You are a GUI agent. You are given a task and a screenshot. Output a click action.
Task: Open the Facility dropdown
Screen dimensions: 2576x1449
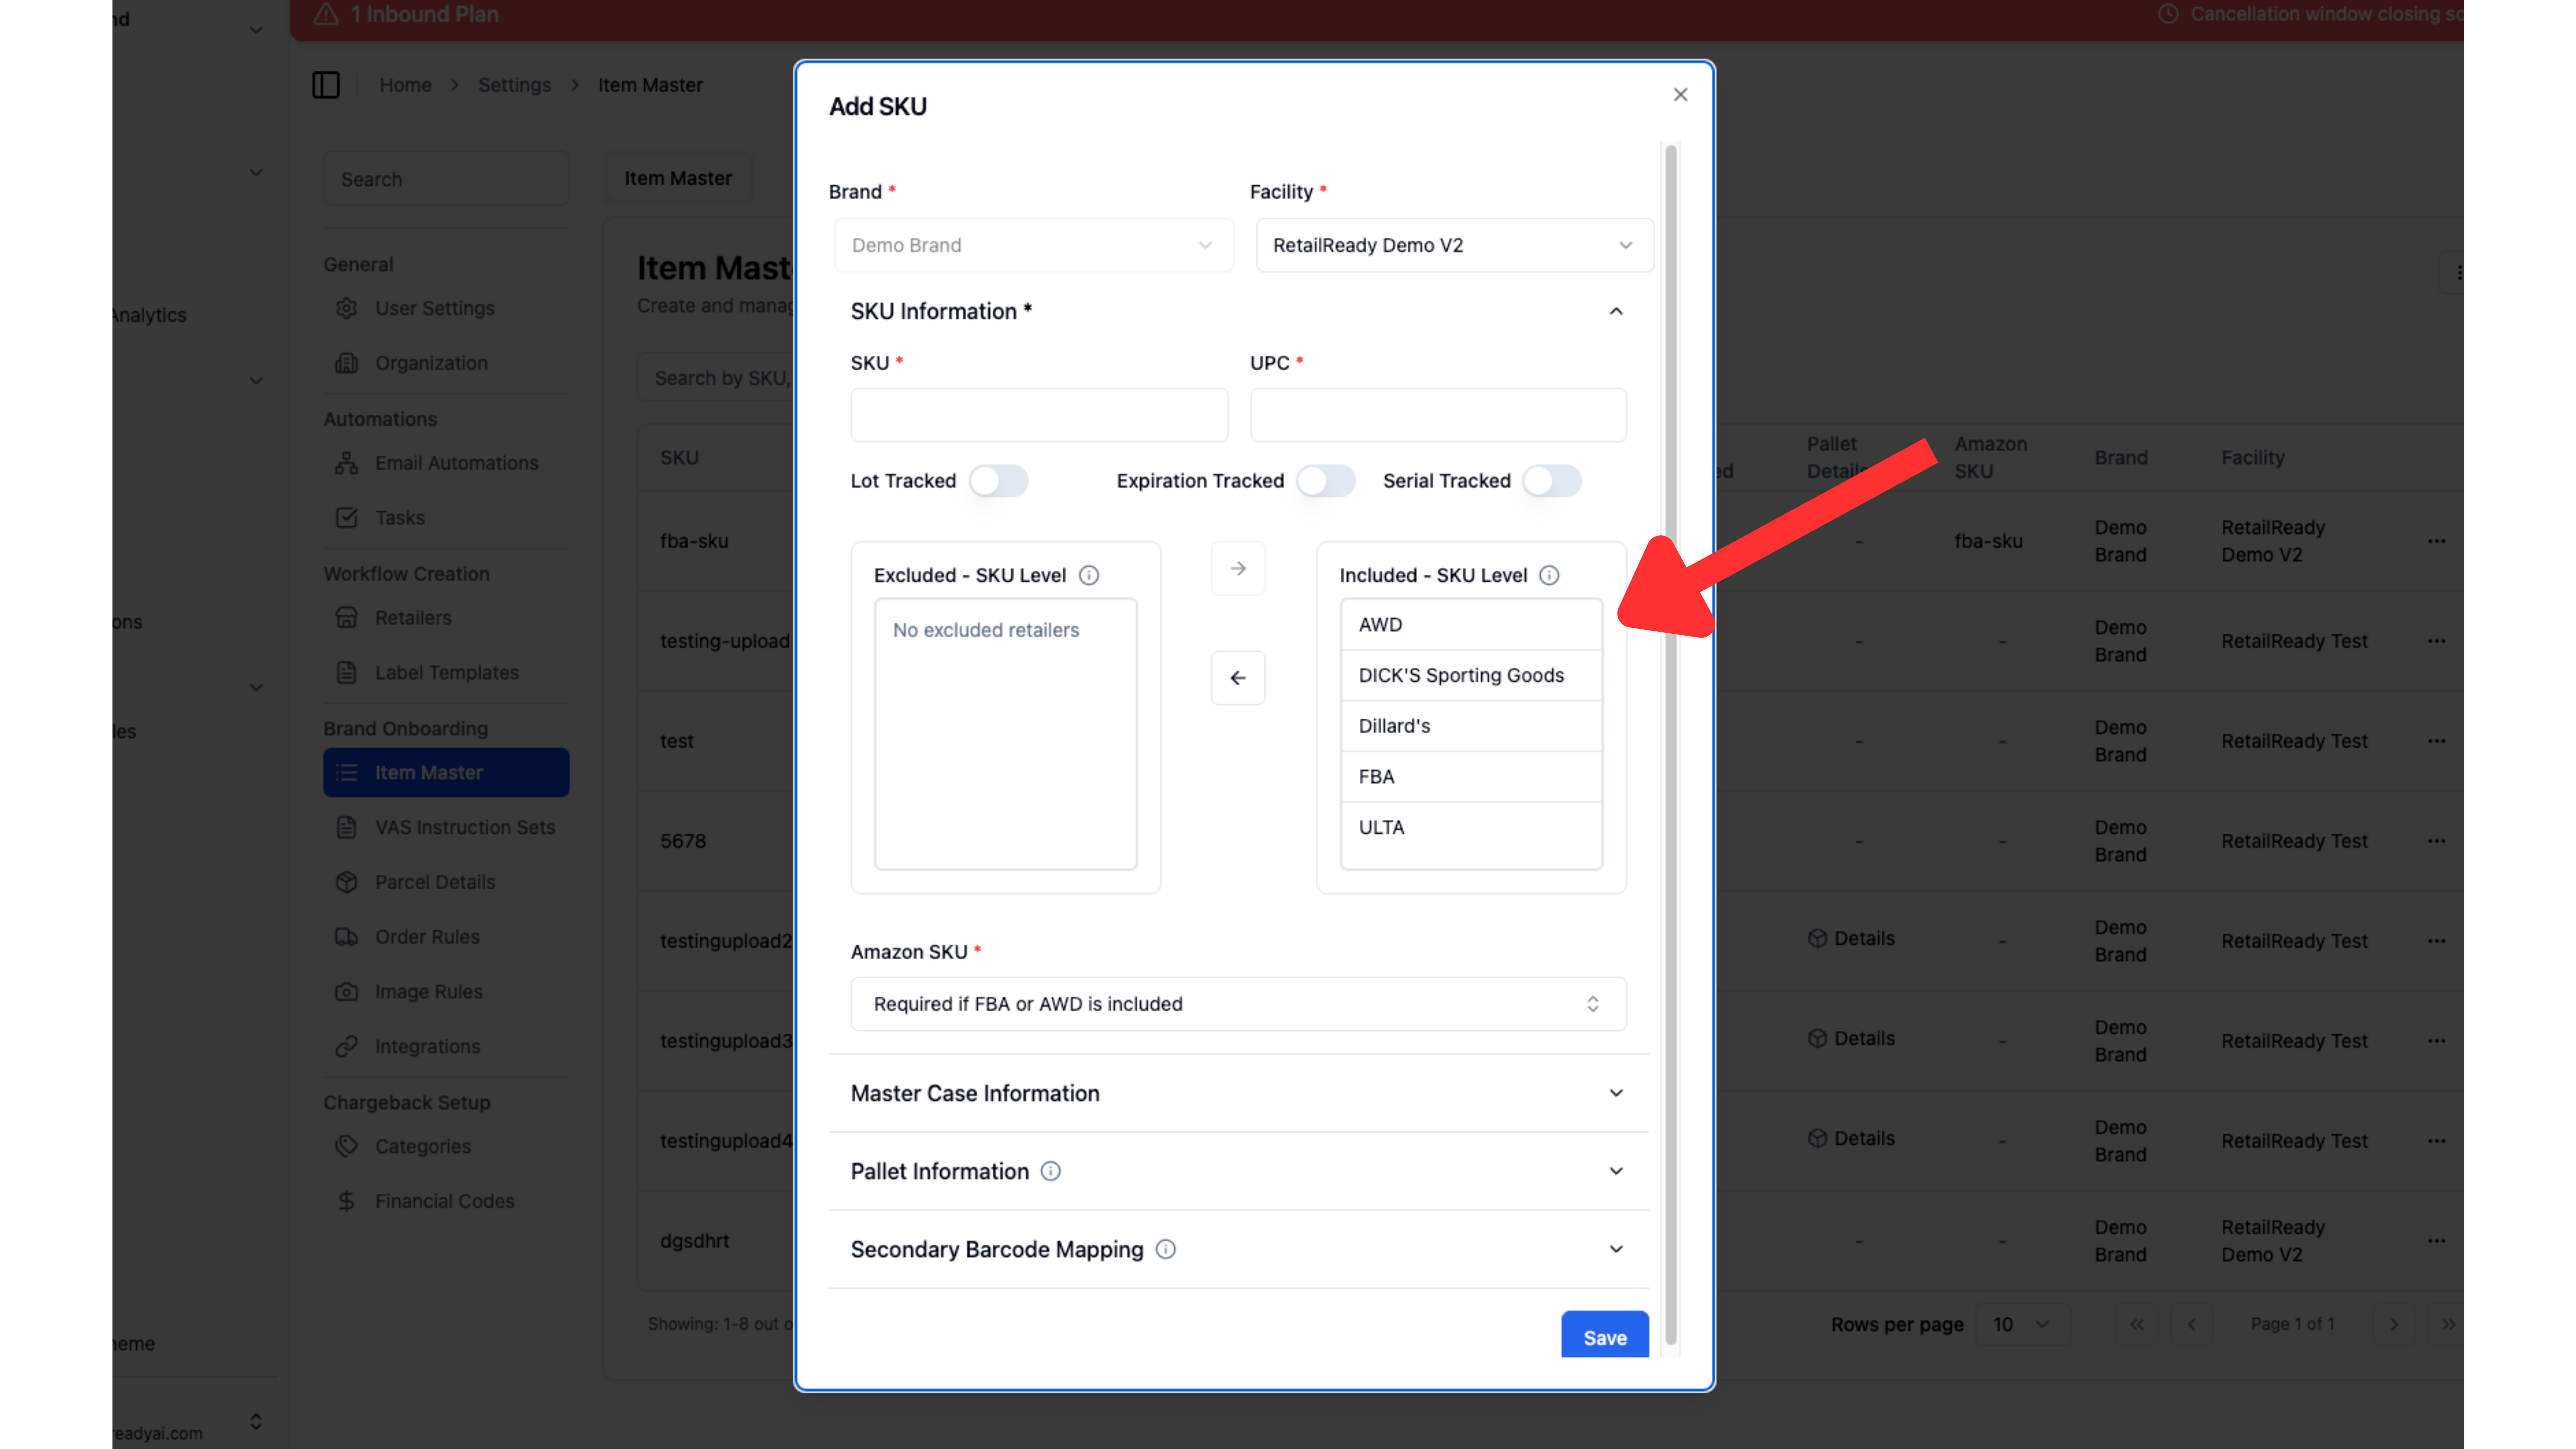(1454, 245)
